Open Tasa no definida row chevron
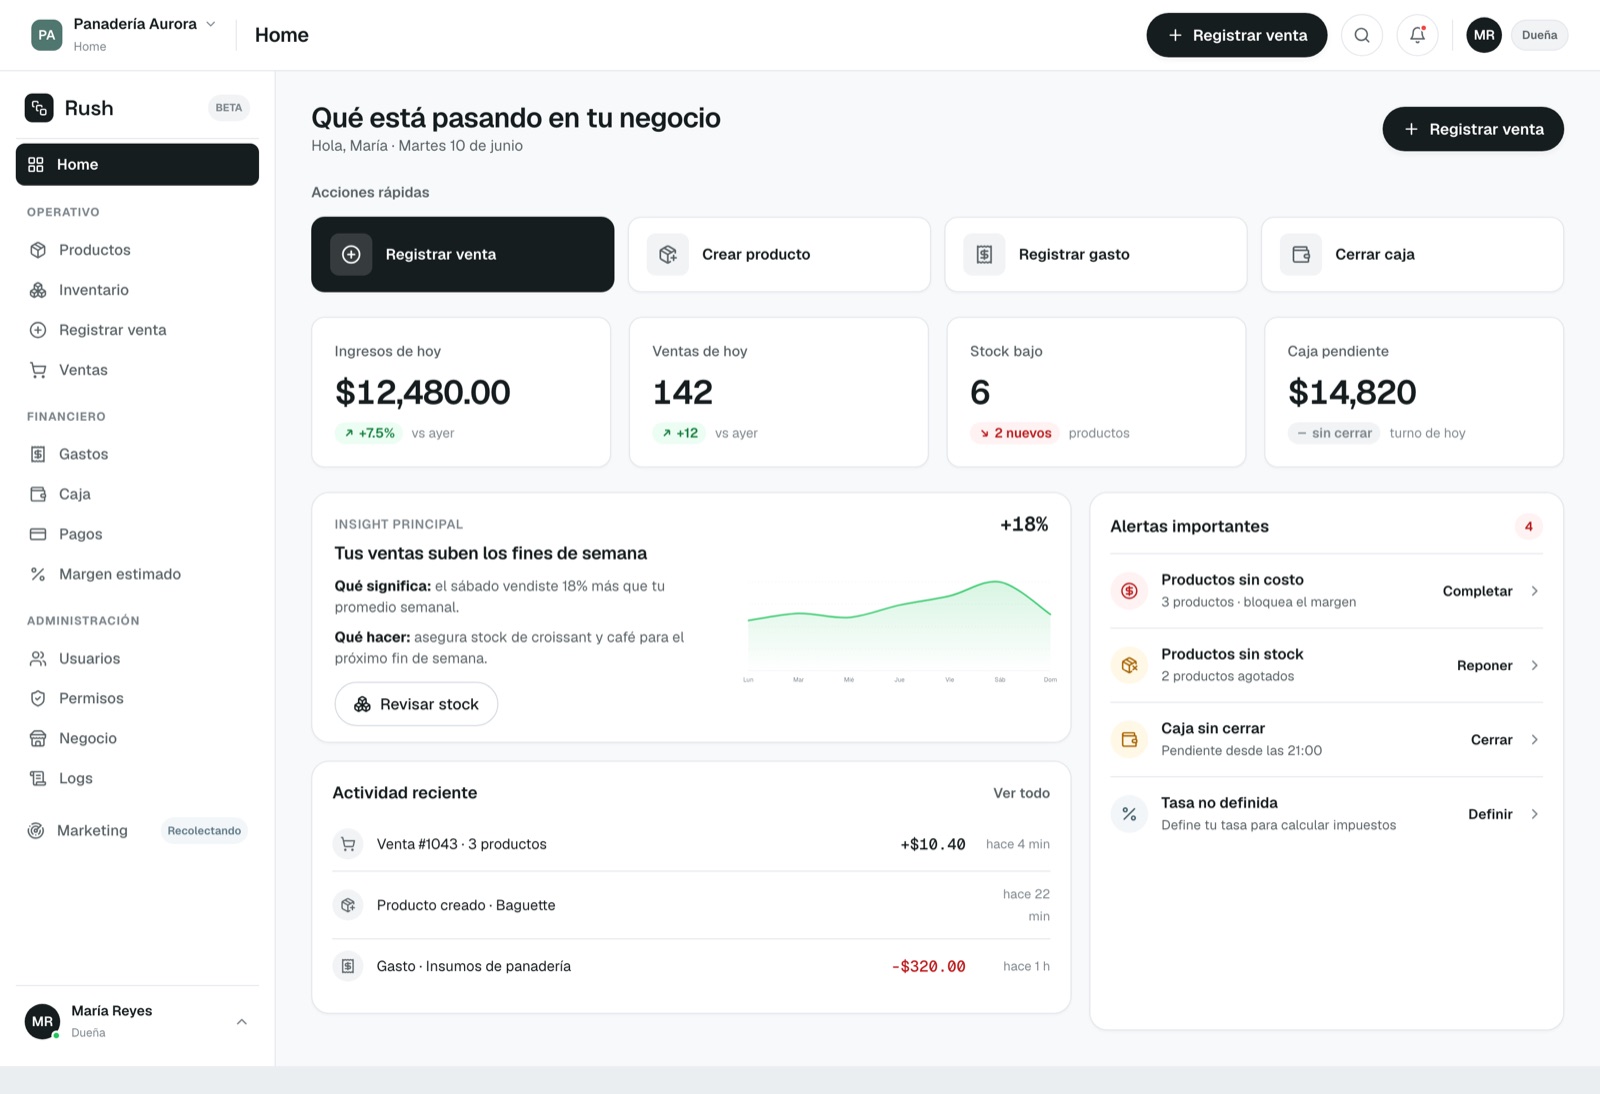This screenshot has height=1094, width=1600. click(1534, 814)
